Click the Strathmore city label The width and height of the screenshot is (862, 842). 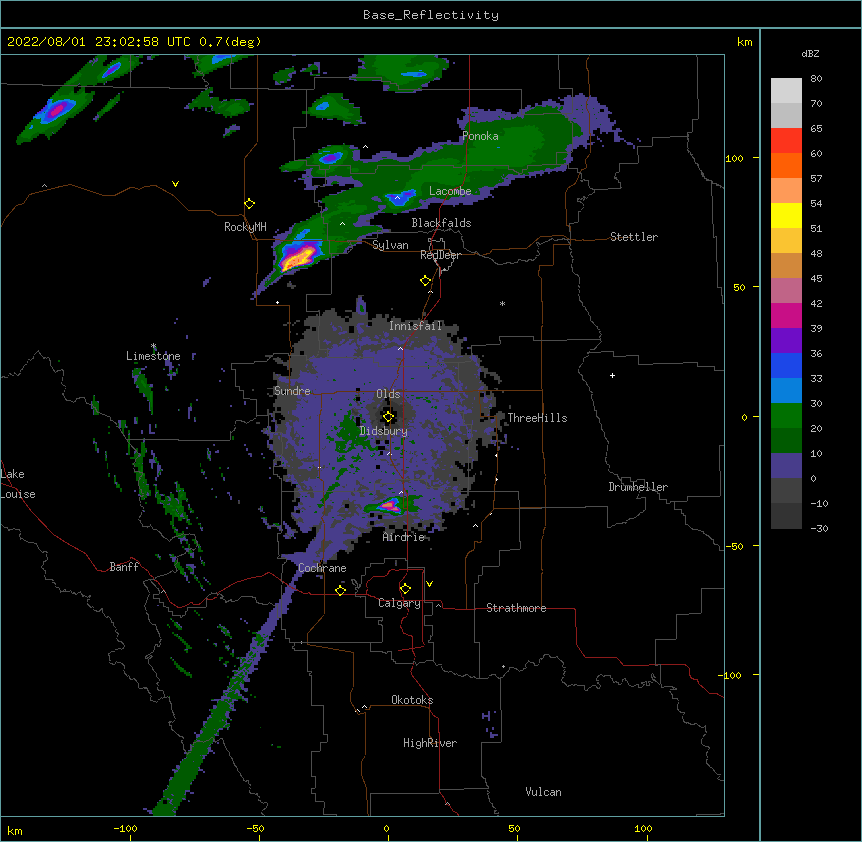pos(516,608)
